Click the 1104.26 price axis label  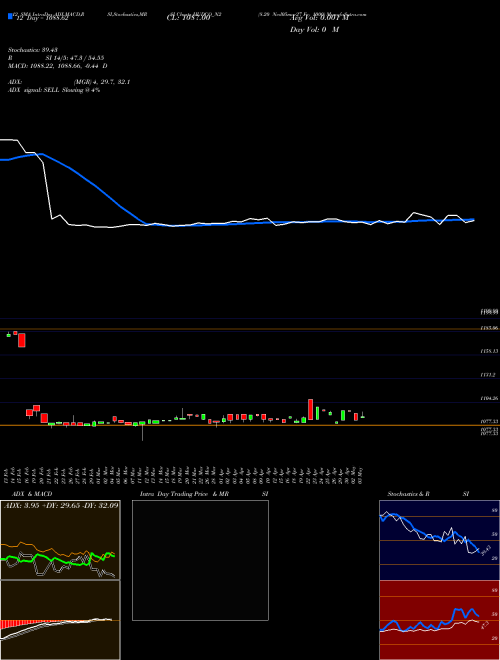[x=489, y=398]
